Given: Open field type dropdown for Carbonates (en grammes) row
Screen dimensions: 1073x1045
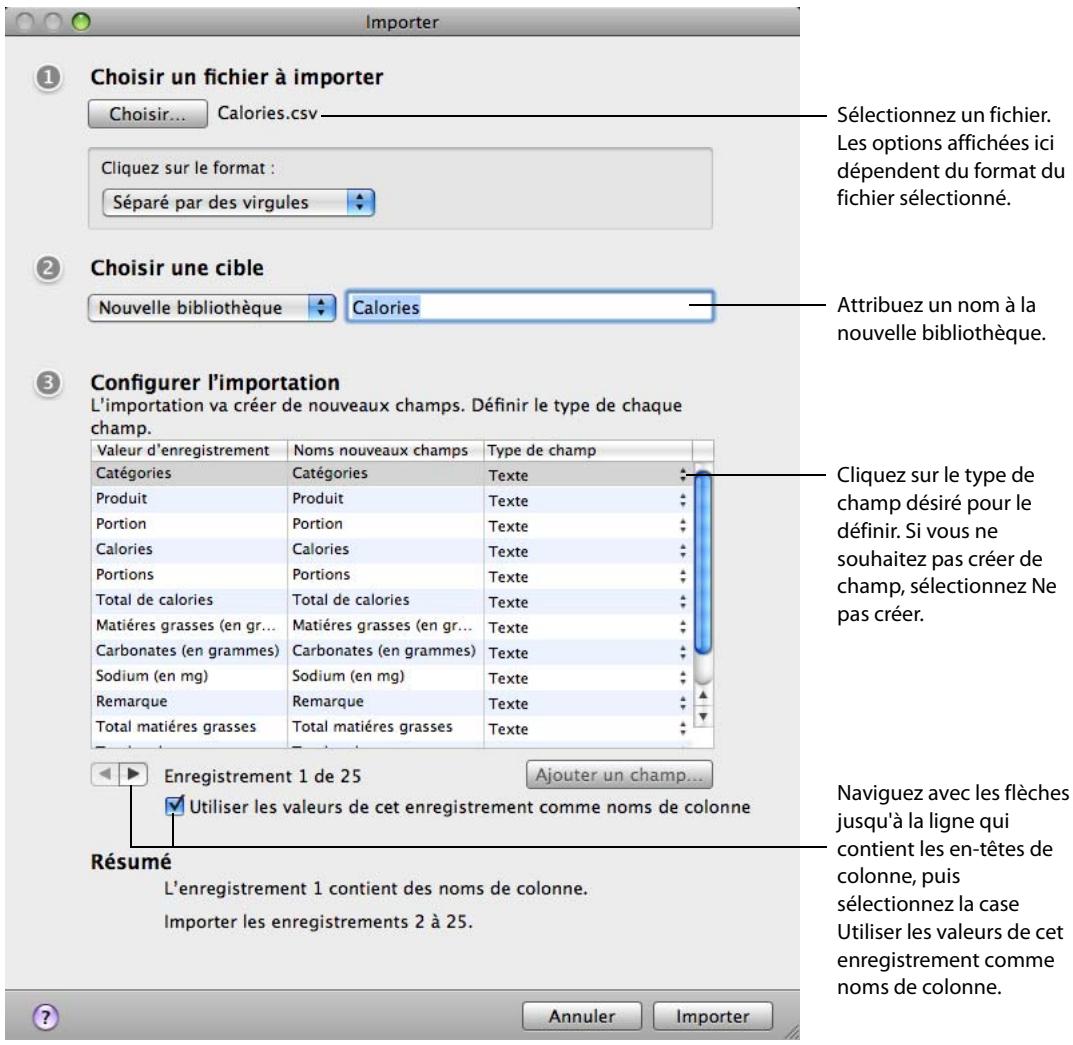Looking at the screenshot, I should click(587, 652).
